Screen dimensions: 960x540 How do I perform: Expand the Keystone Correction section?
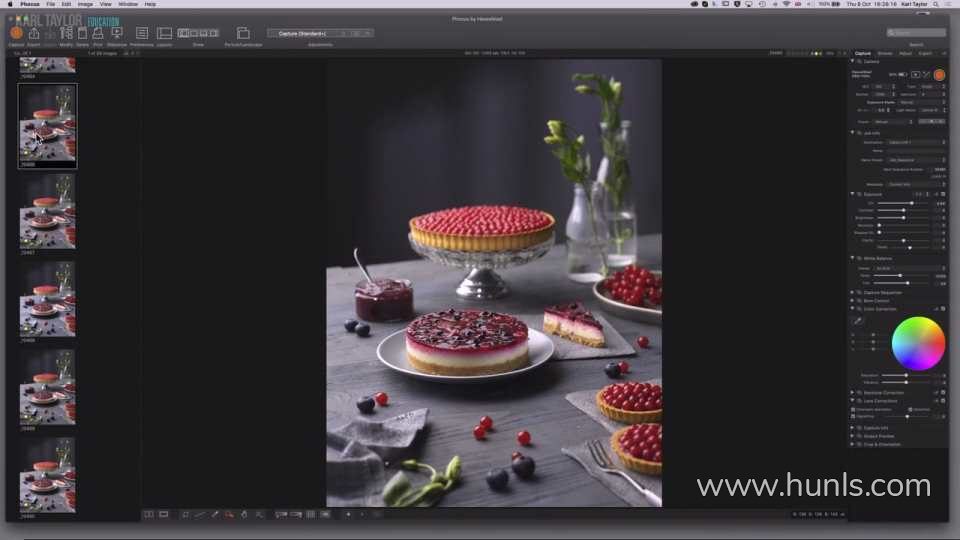(x=852, y=392)
